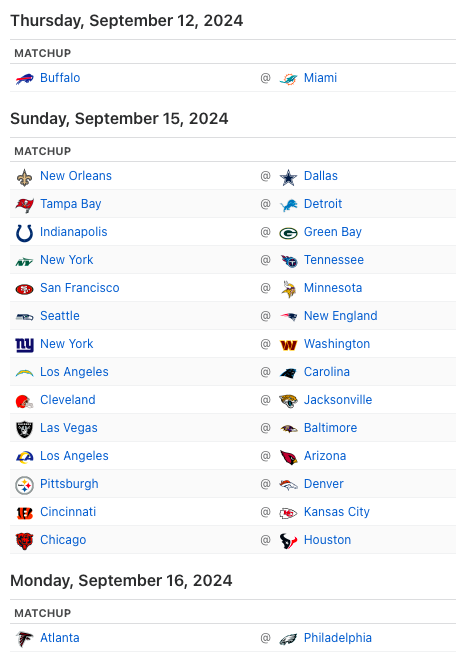Click the Miami Dolphins logo icon
Viewport: 456px width, 664px height.
tap(288, 78)
